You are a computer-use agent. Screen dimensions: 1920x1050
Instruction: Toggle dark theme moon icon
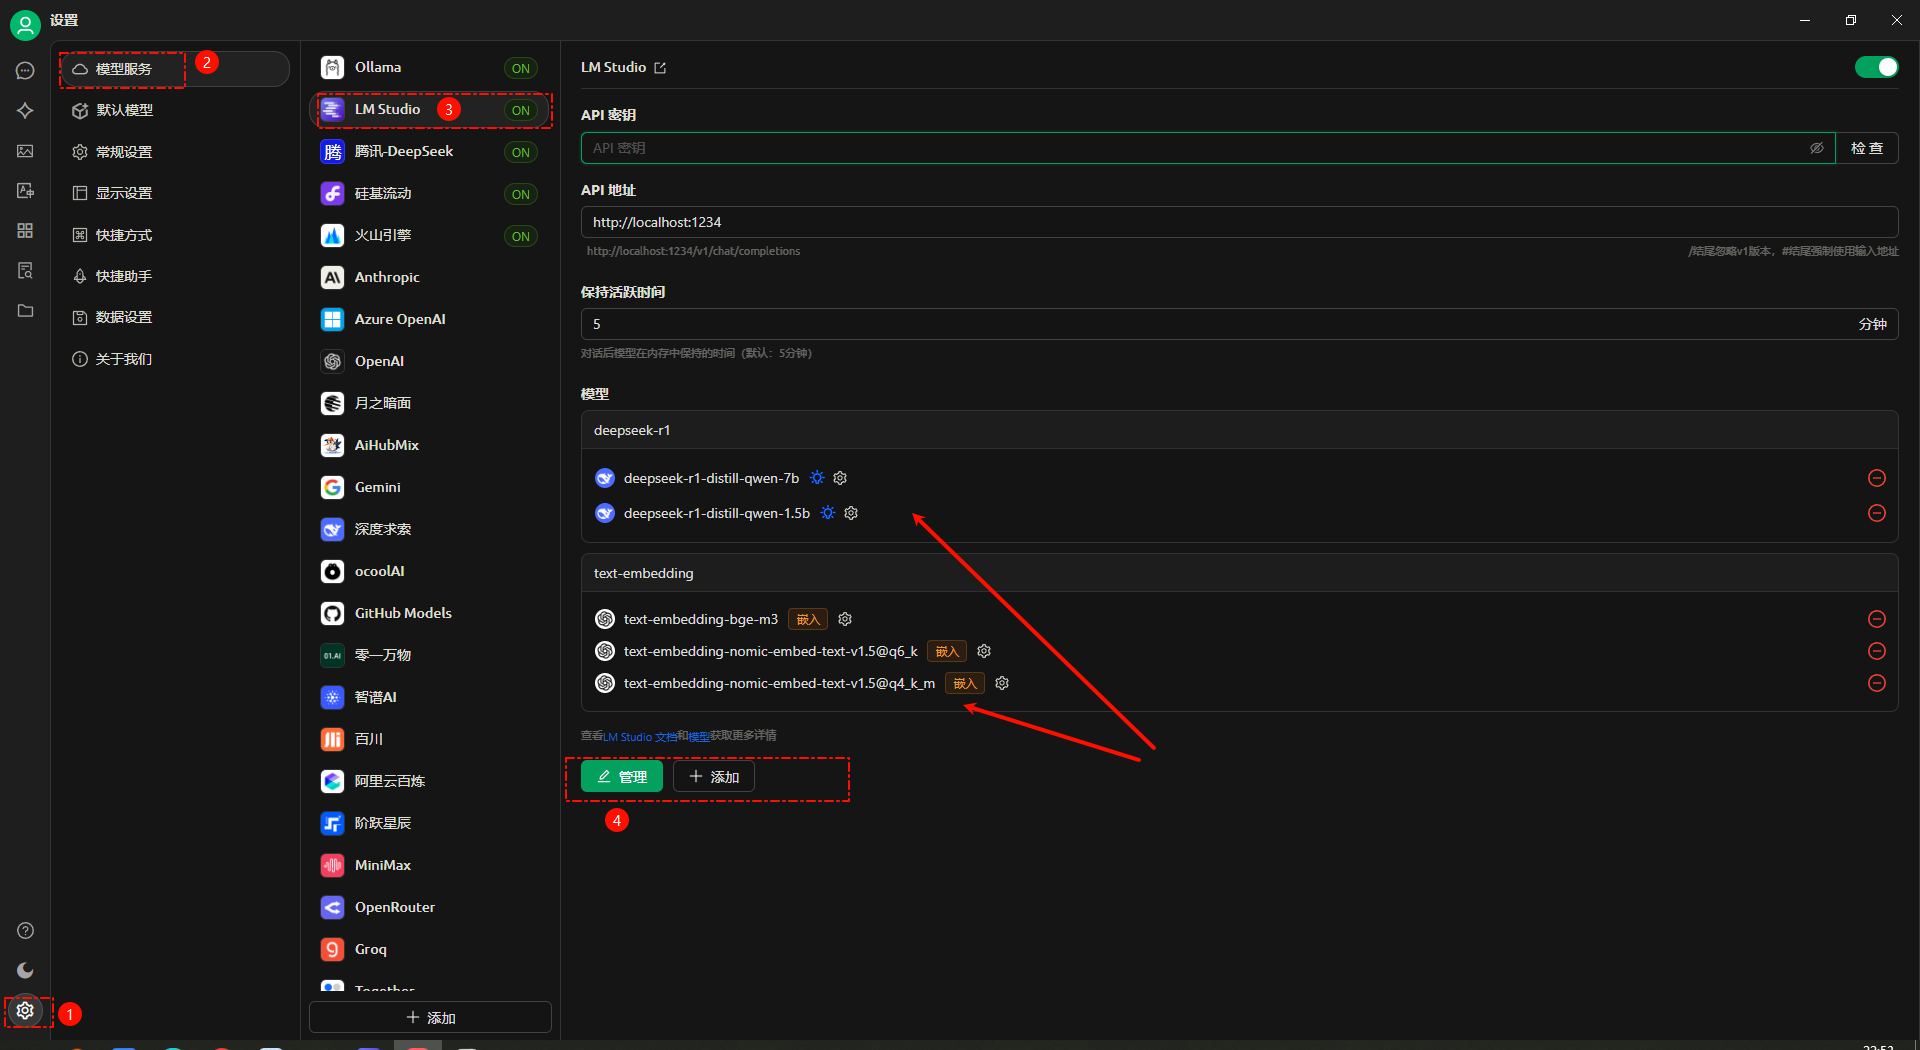pyautogui.click(x=25, y=971)
